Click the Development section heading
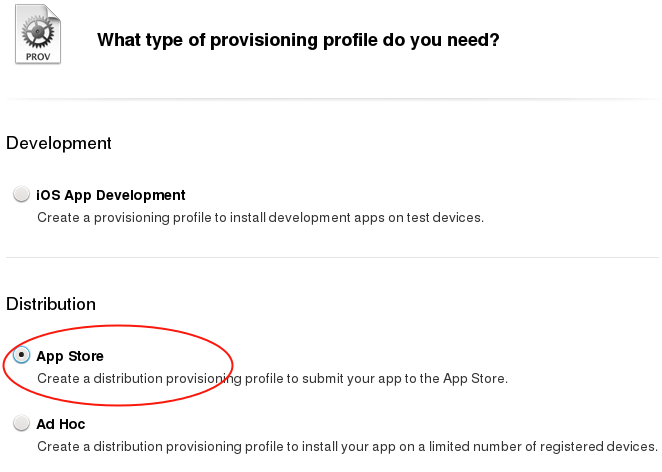The height and width of the screenshot is (472, 662). tap(59, 143)
